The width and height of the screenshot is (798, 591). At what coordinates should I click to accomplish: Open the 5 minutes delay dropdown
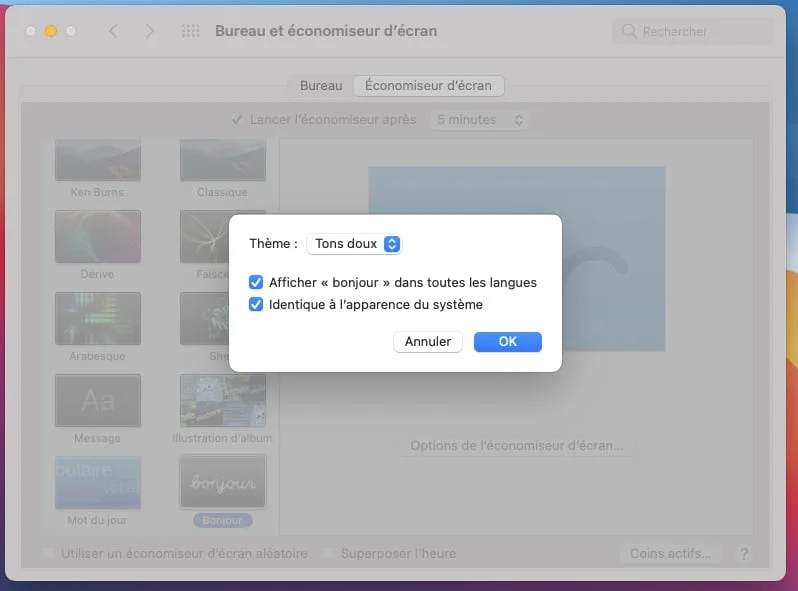(479, 120)
